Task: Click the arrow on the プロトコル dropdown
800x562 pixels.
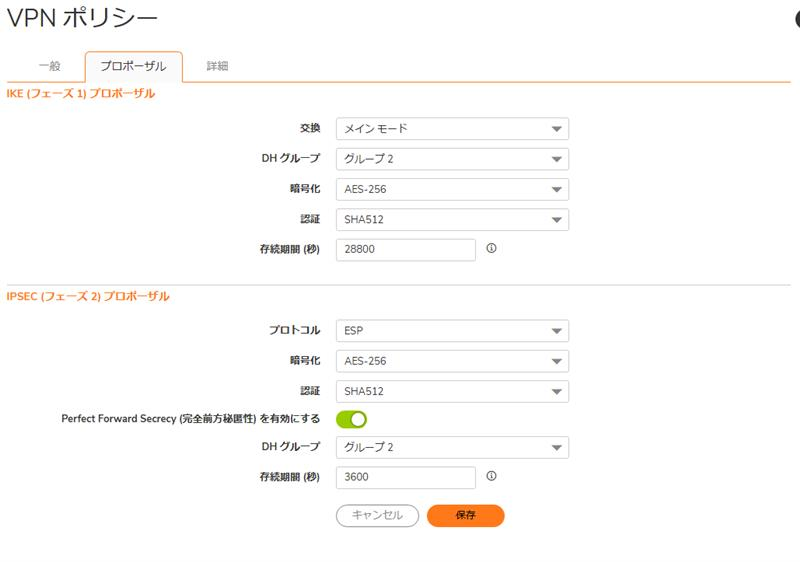Action: [557, 331]
